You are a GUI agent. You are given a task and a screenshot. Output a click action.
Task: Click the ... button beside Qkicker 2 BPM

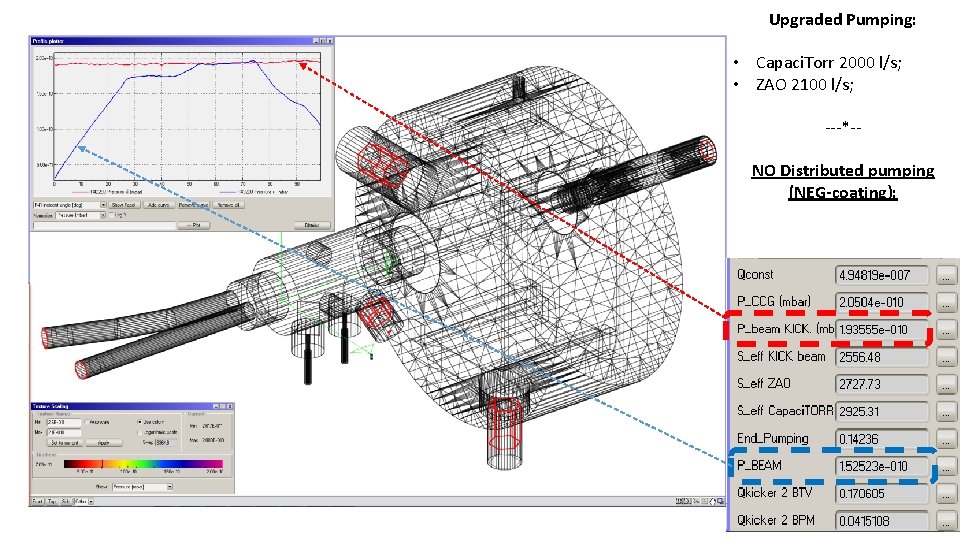pyautogui.click(x=945, y=521)
